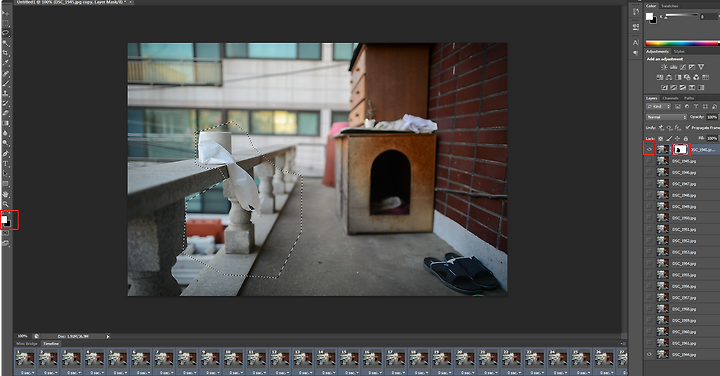720x376 pixels.
Task: Select the History Brush tool
Action: (6, 103)
